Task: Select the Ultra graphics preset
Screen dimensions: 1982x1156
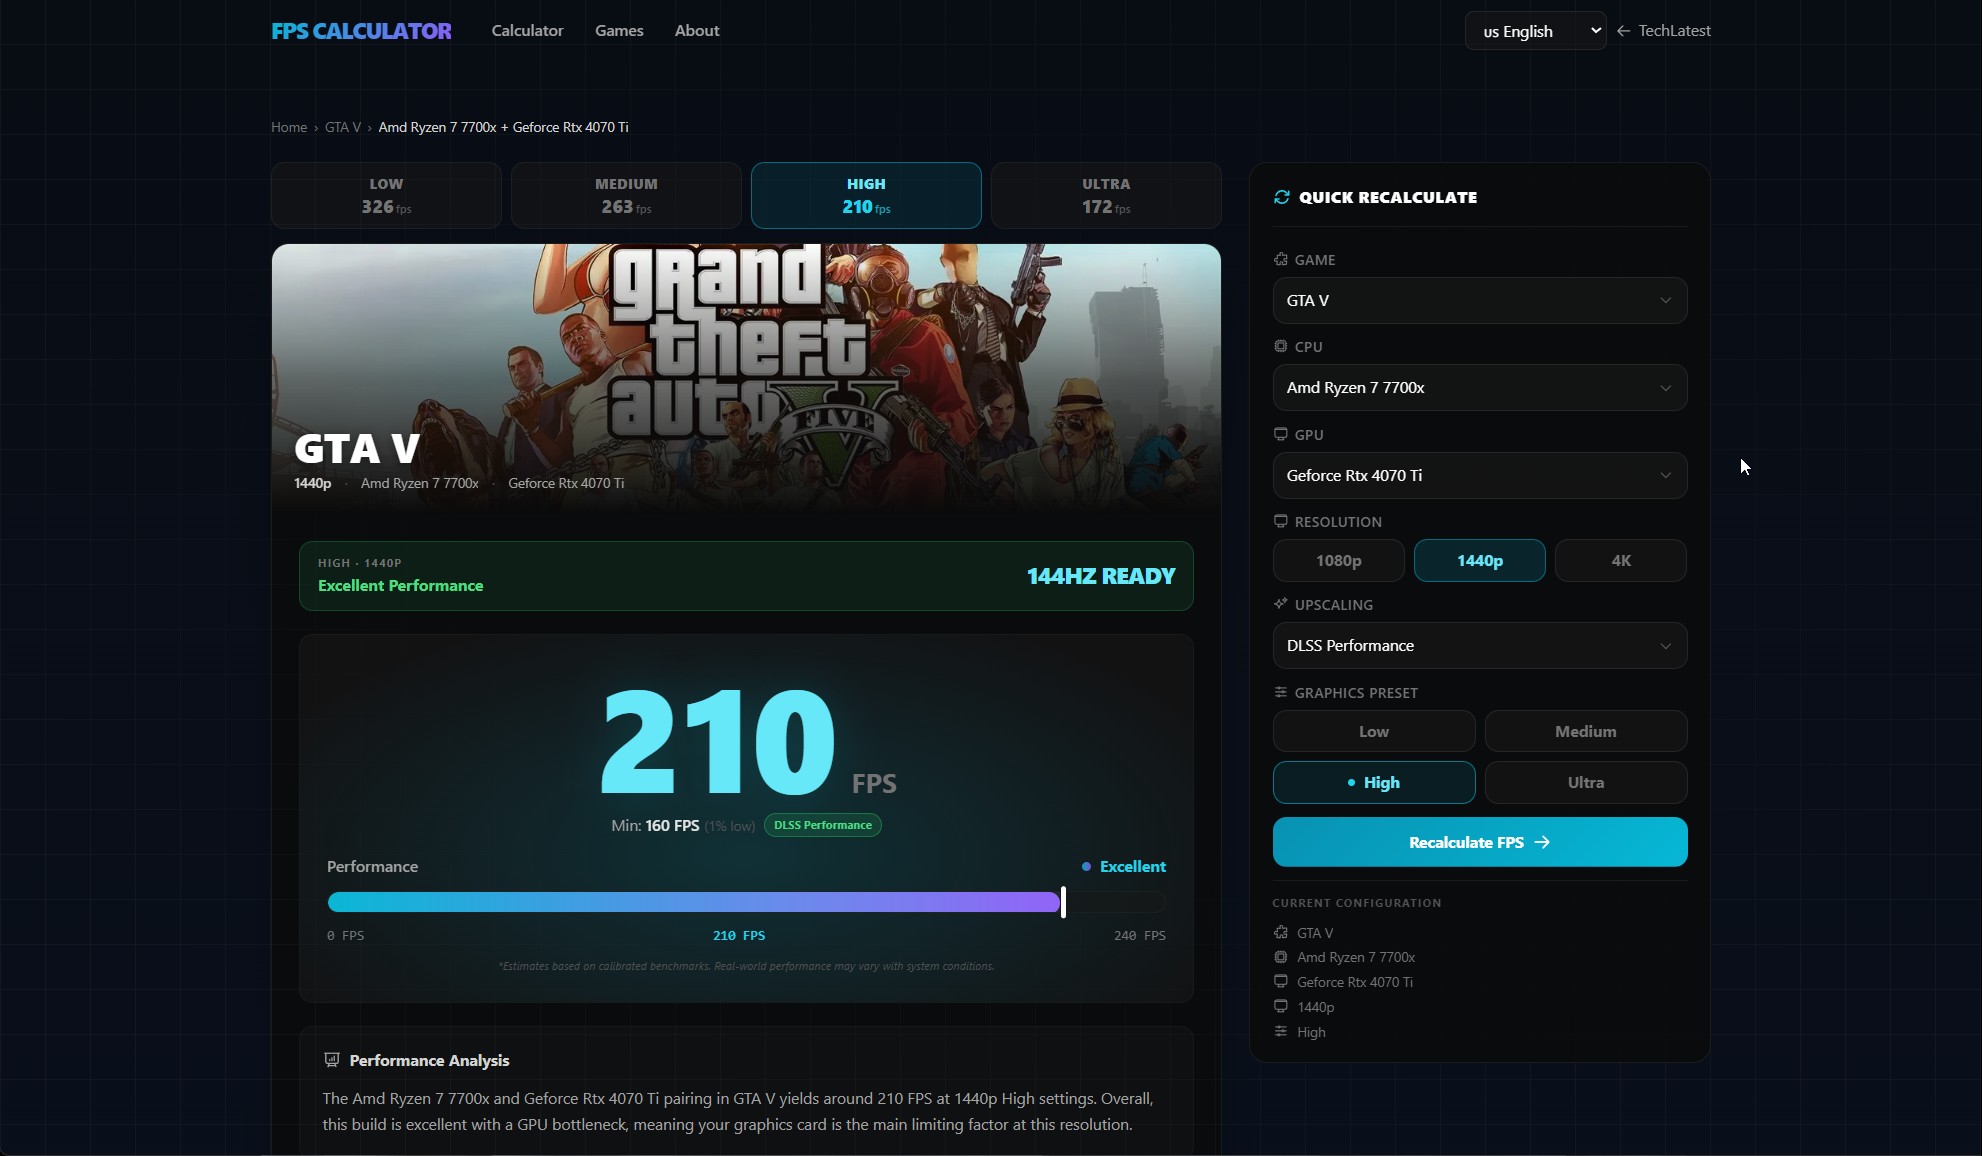Action: [1586, 782]
